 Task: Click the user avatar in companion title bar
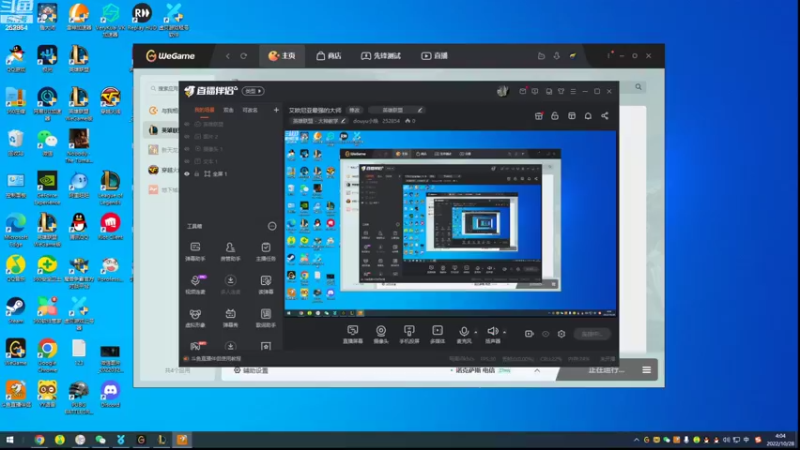(503, 91)
